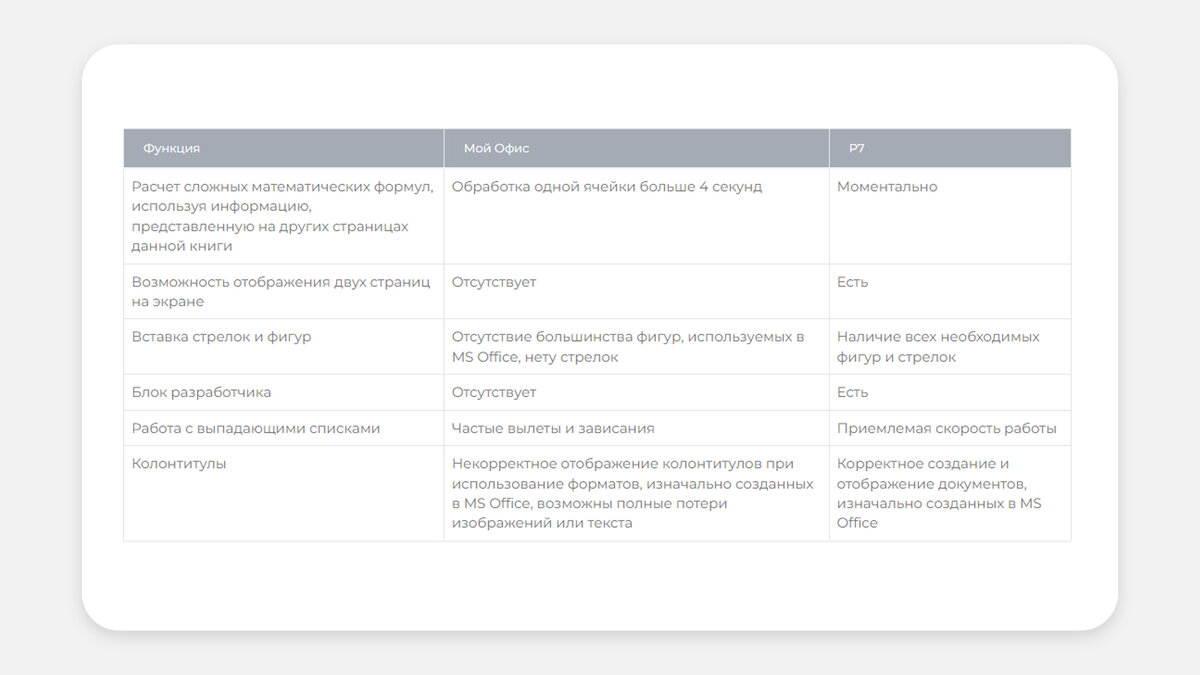Viewport: 1200px width, 675px height.
Task: Click the cell "Корректное создание и отображение документов"
Action: click(950, 494)
